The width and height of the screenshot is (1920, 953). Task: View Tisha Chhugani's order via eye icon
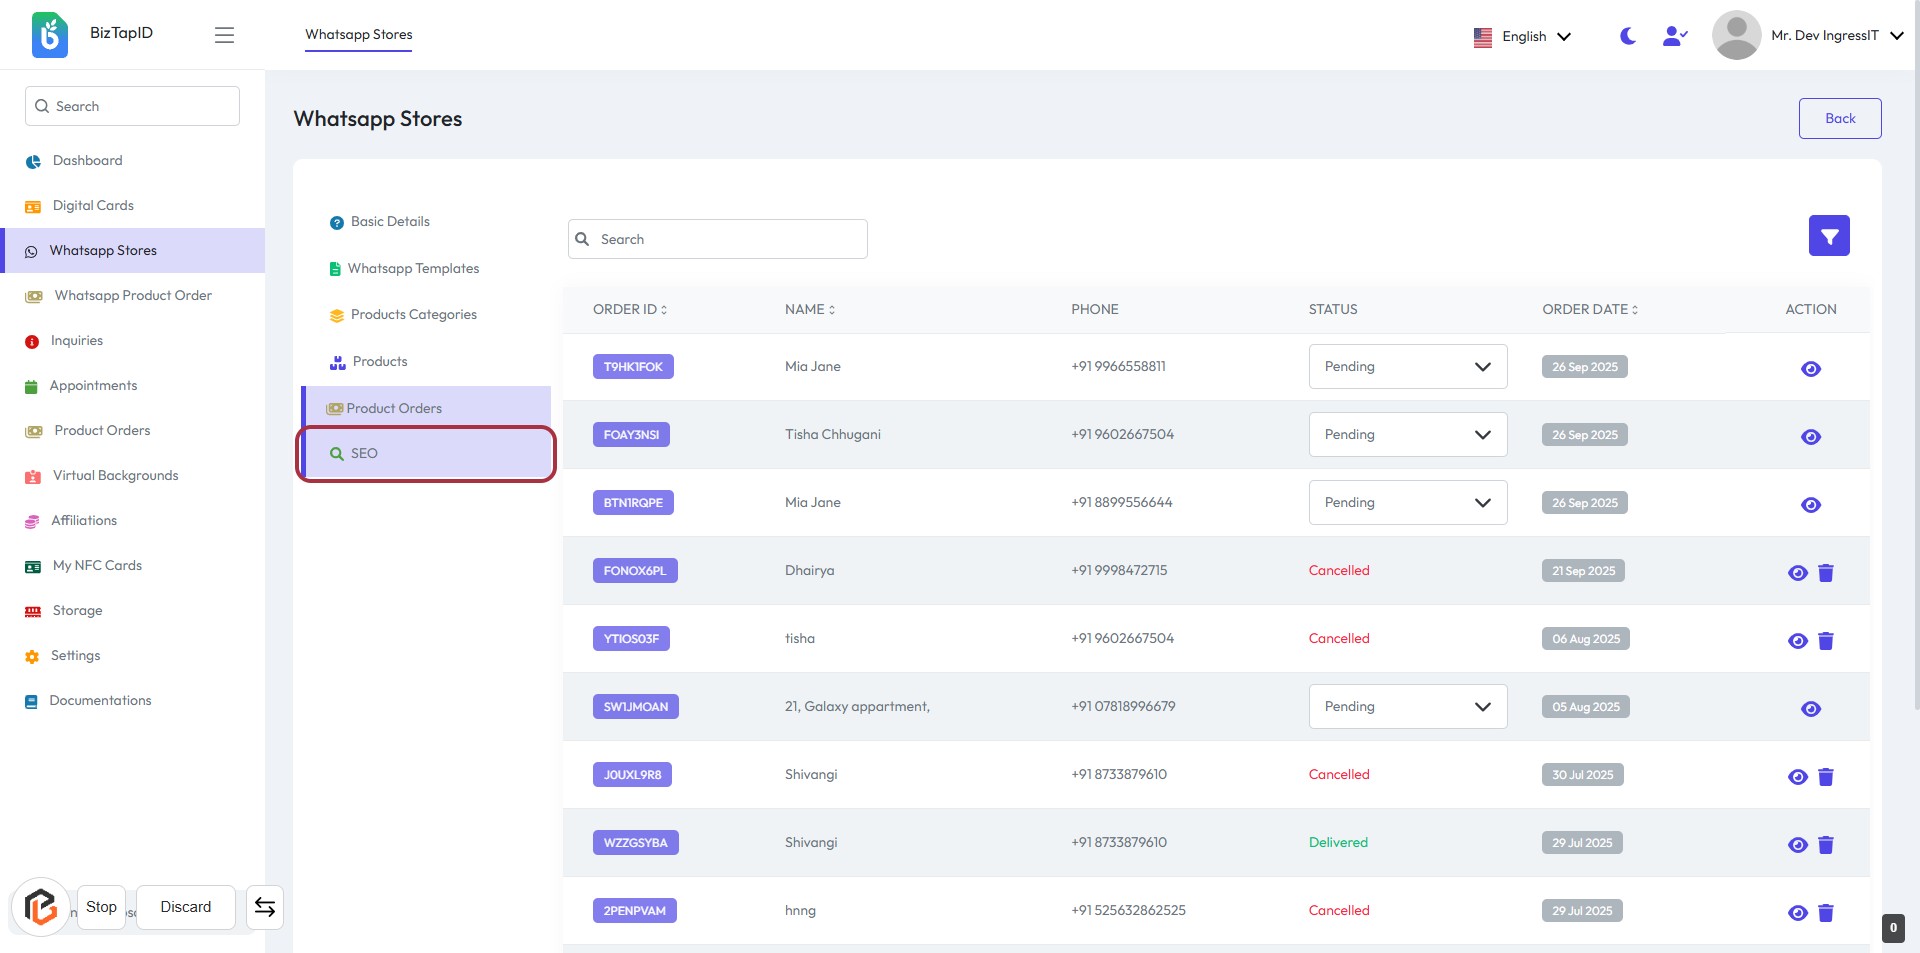coord(1810,436)
